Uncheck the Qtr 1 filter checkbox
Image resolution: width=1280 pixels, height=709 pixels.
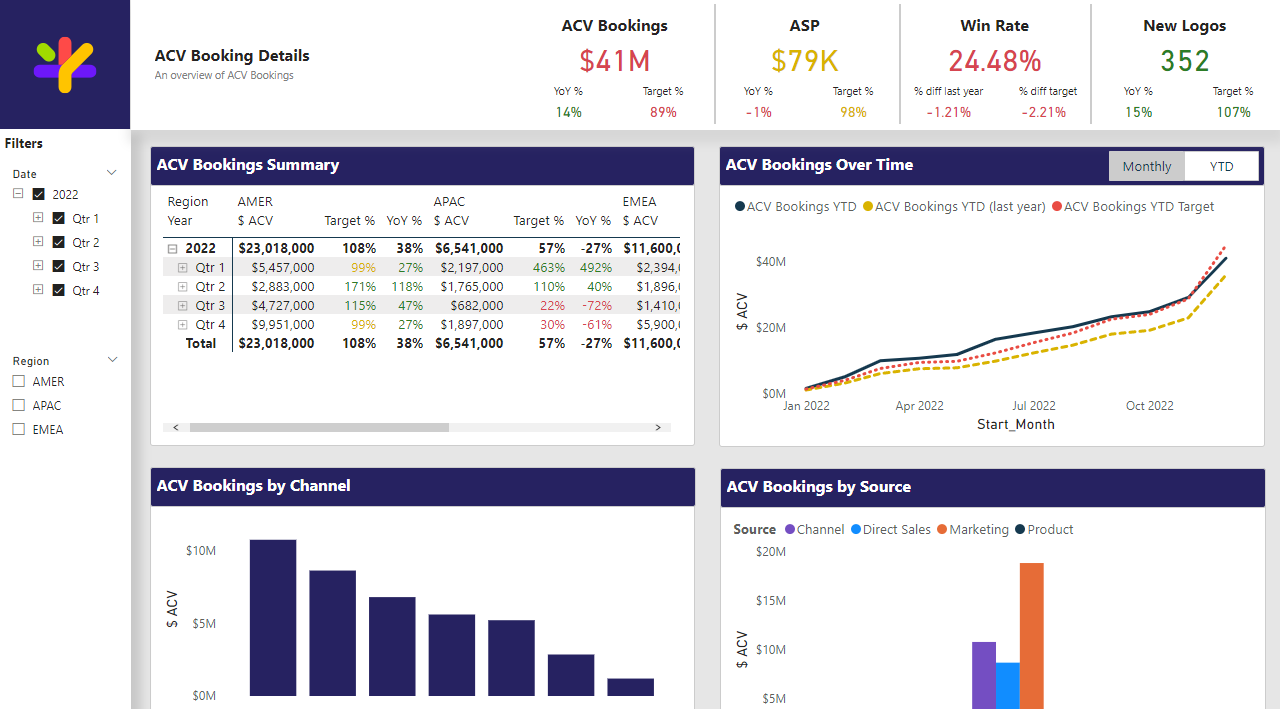(x=58, y=218)
